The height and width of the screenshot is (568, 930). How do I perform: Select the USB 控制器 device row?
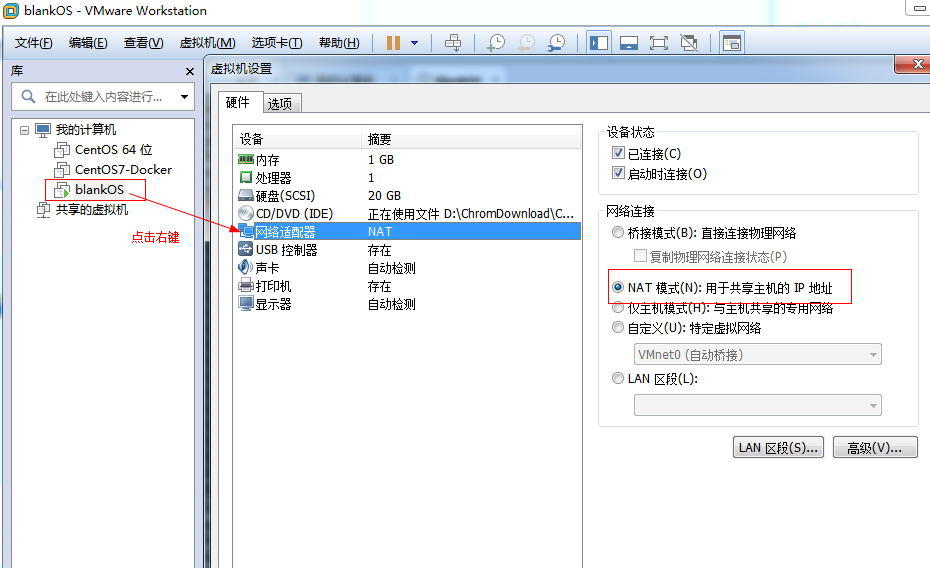407,250
